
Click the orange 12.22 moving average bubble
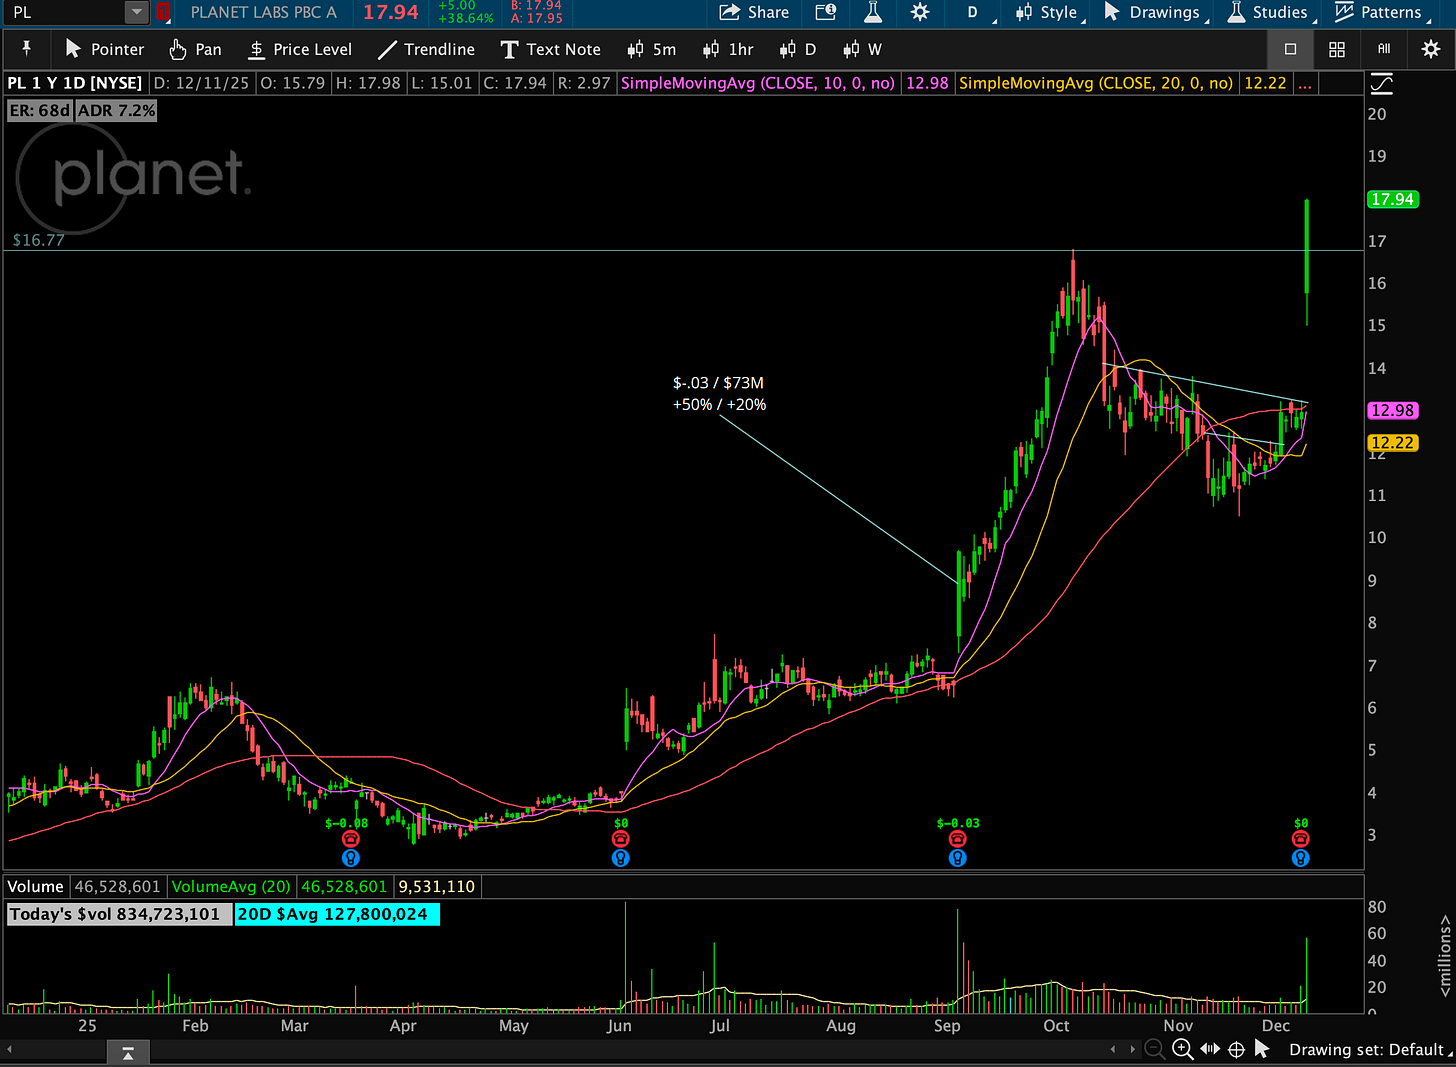click(1392, 443)
